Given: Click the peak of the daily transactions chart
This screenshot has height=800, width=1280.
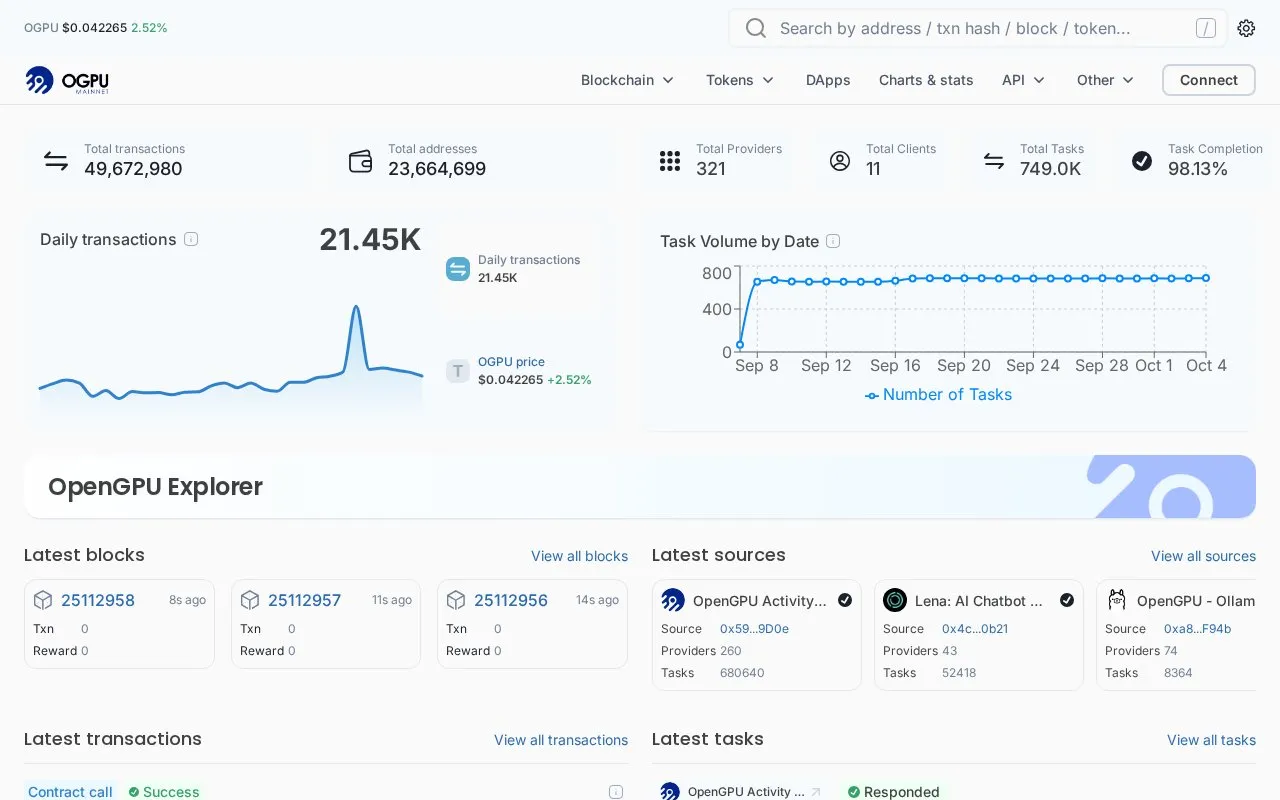Looking at the screenshot, I should 355,308.
